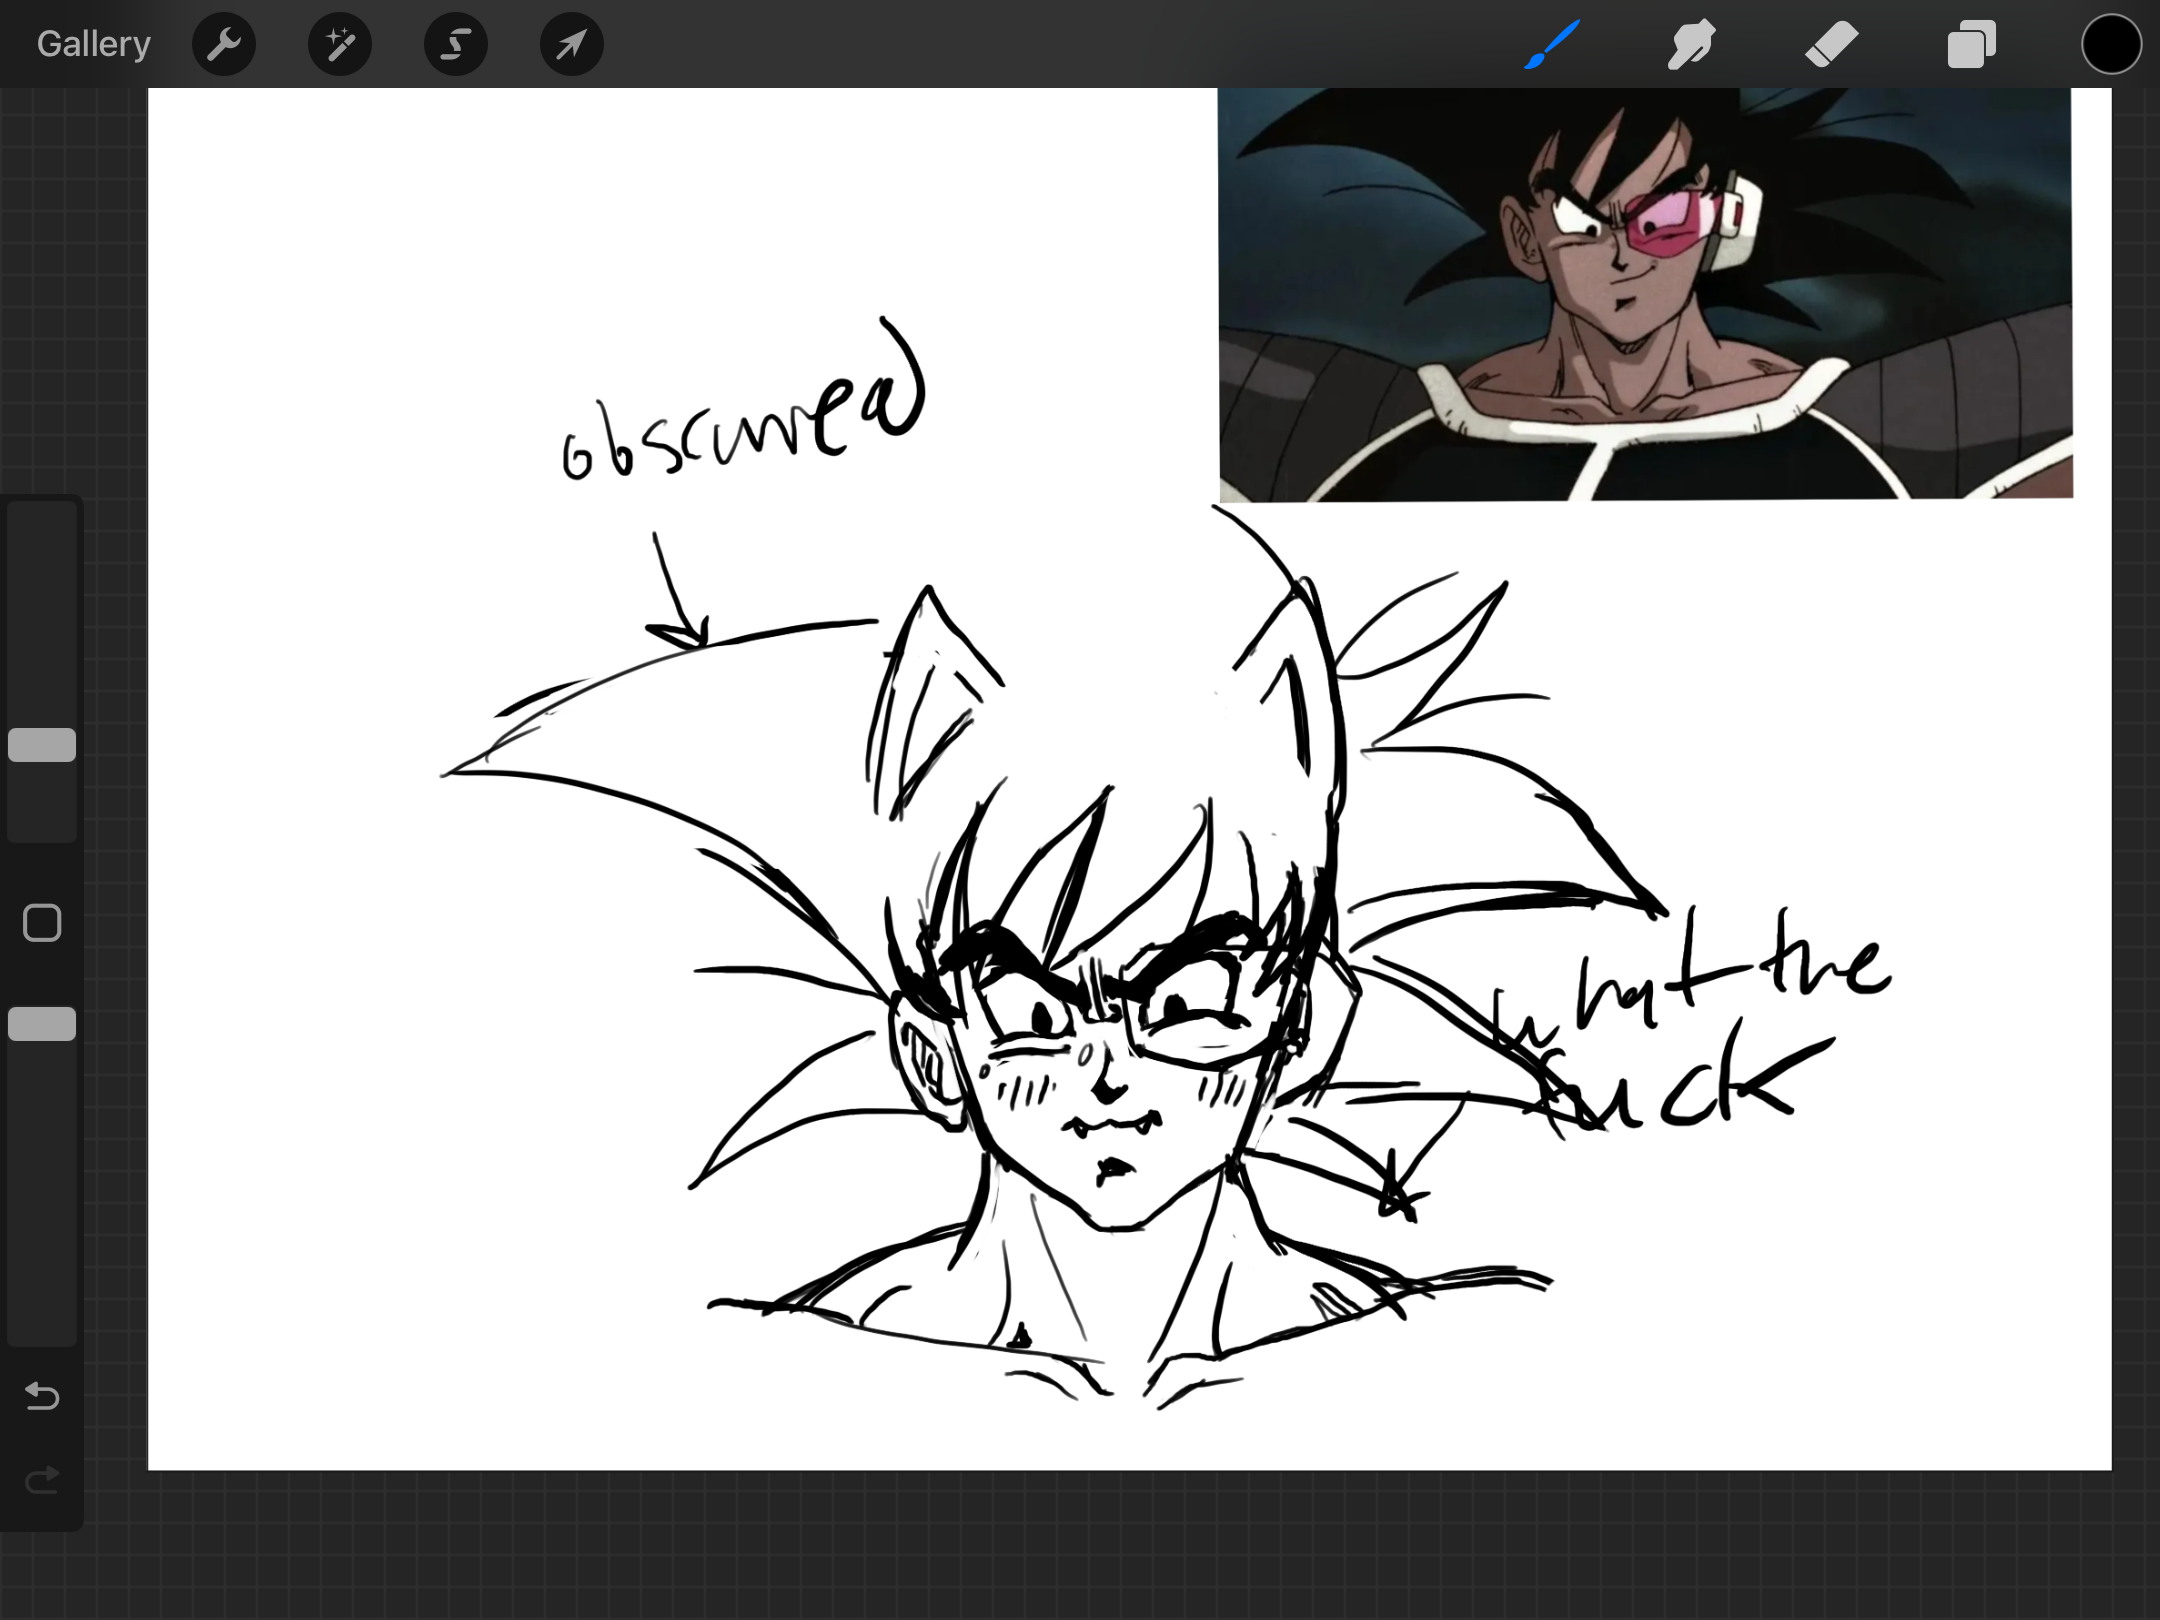Open the Selection tool
This screenshot has width=2160, height=1620.
pos(456,44)
